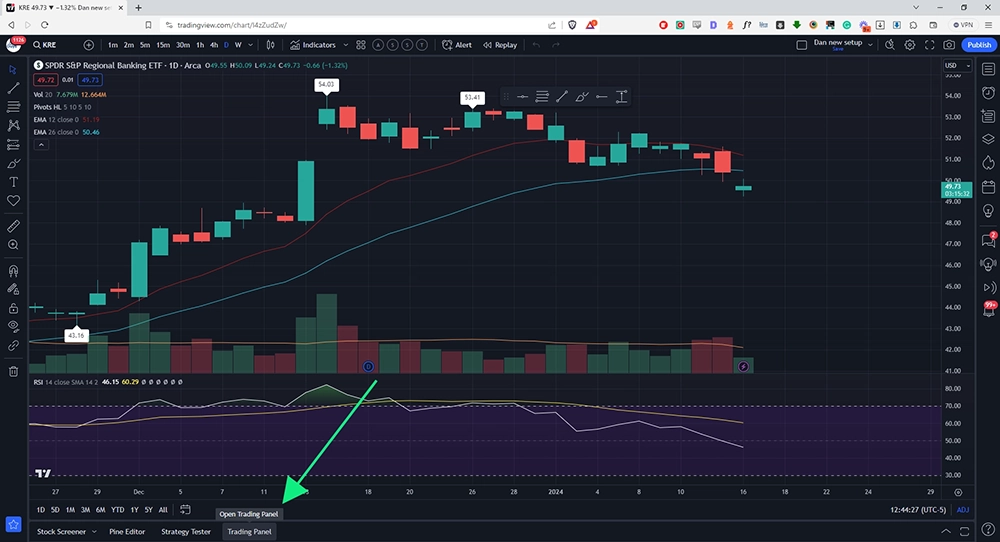The image size is (1000, 542).
Task: Select the ruler Measure tool
Action: coord(13,226)
